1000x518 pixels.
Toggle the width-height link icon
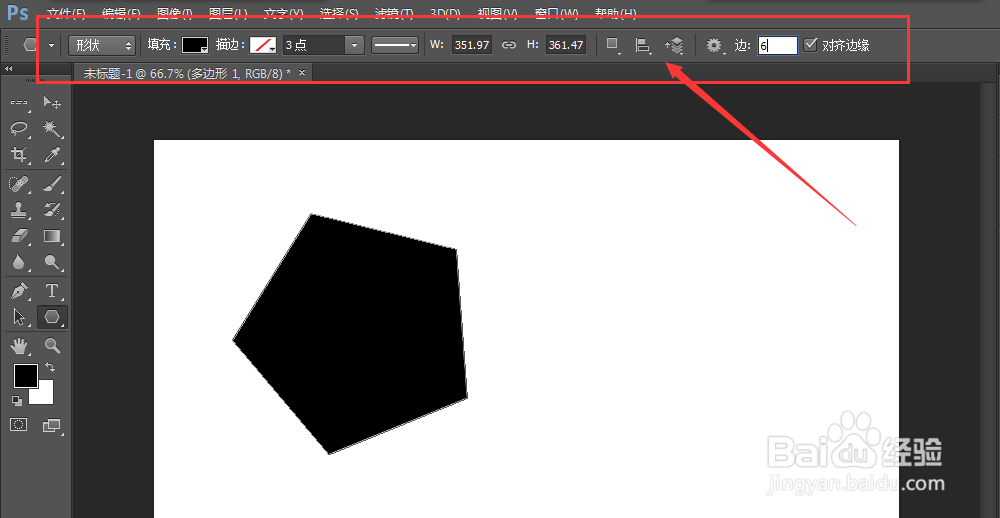508,45
